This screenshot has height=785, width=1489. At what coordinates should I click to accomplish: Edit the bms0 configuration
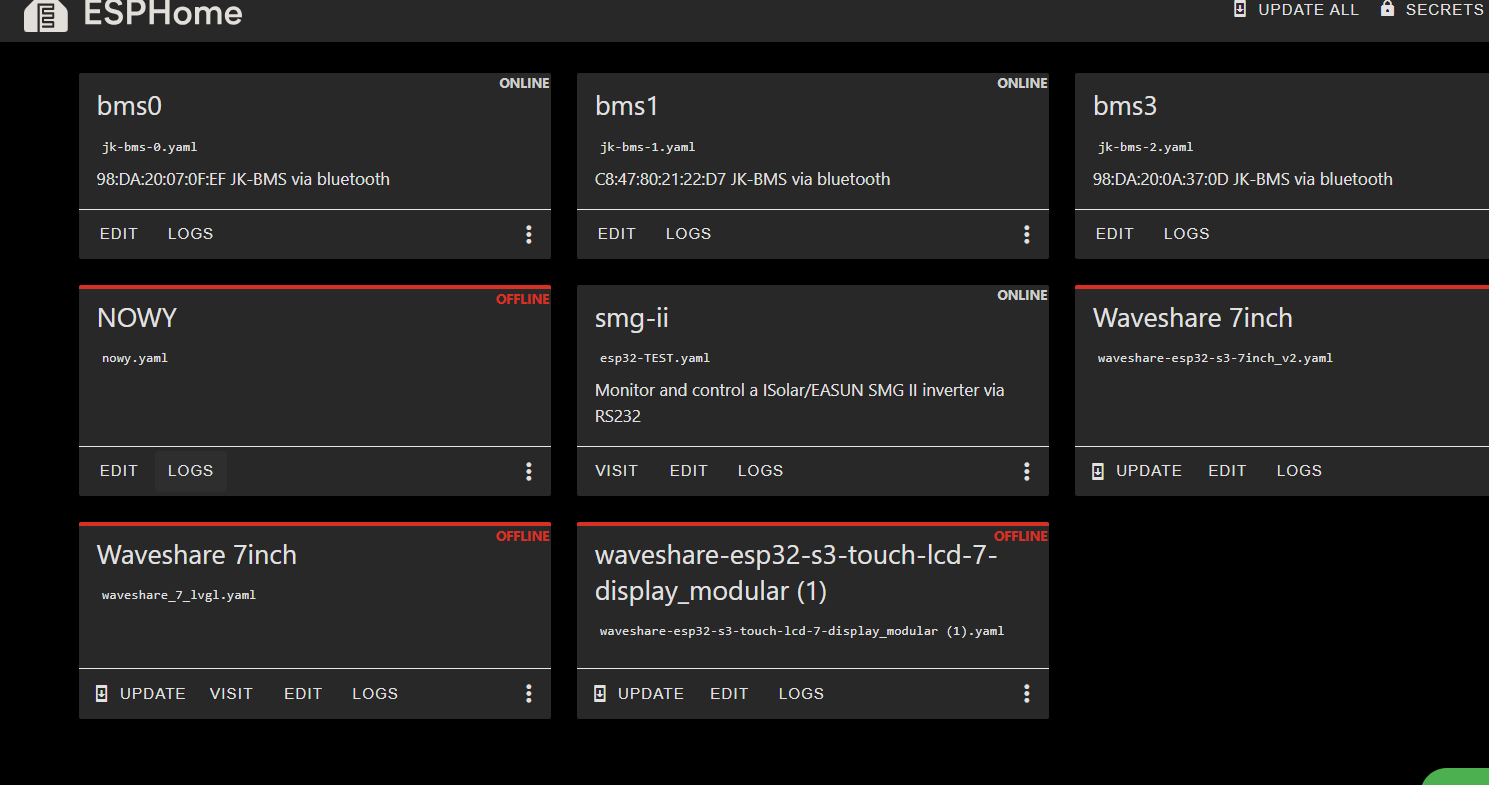point(119,234)
